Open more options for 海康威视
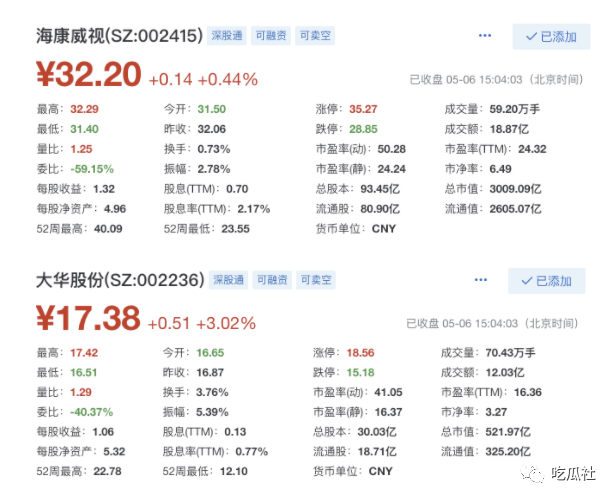This screenshot has width=615, height=500. tap(485, 36)
